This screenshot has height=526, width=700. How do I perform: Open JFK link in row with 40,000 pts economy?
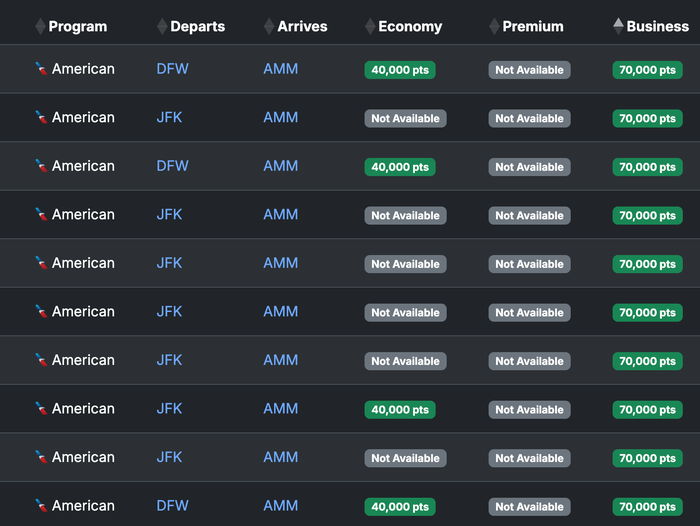[x=169, y=409]
